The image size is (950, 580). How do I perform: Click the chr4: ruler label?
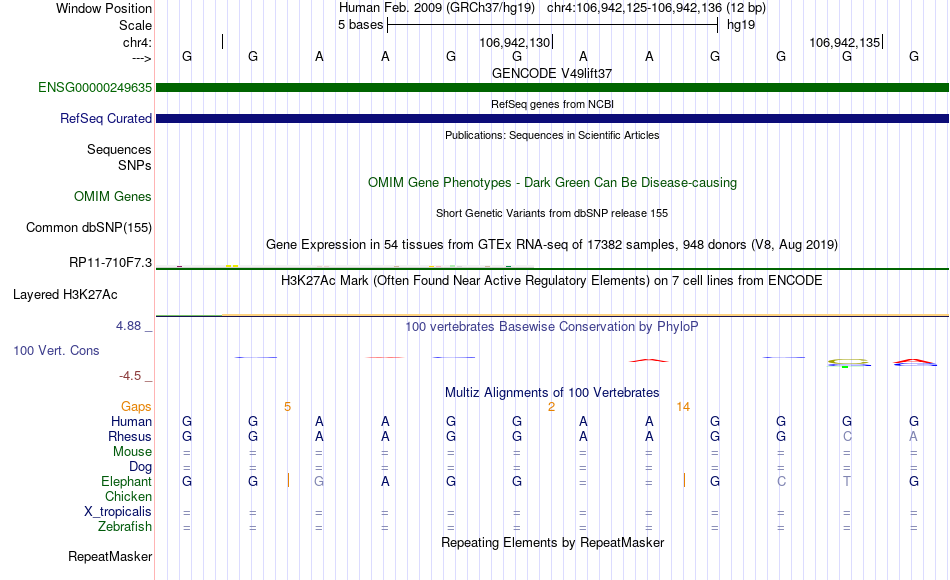pyautogui.click(x=137, y=42)
